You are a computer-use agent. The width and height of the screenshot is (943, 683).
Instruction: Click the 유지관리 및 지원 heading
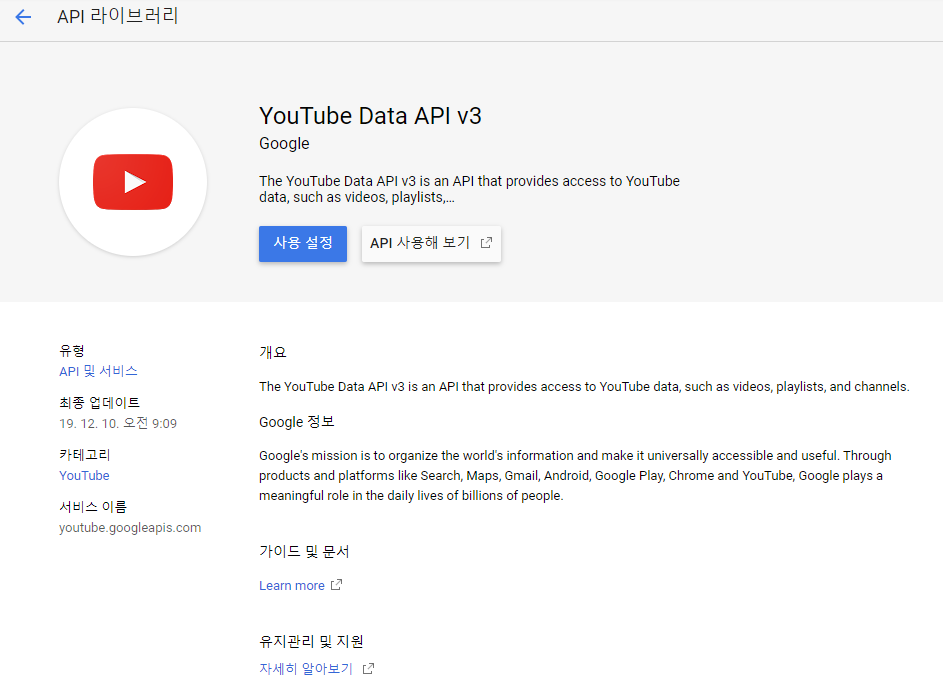tap(311, 642)
